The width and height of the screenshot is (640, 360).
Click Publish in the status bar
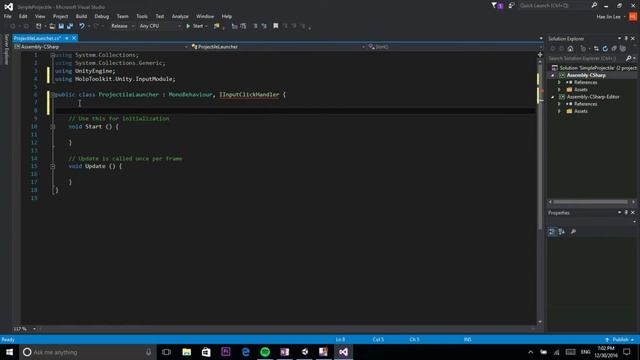point(620,340)
